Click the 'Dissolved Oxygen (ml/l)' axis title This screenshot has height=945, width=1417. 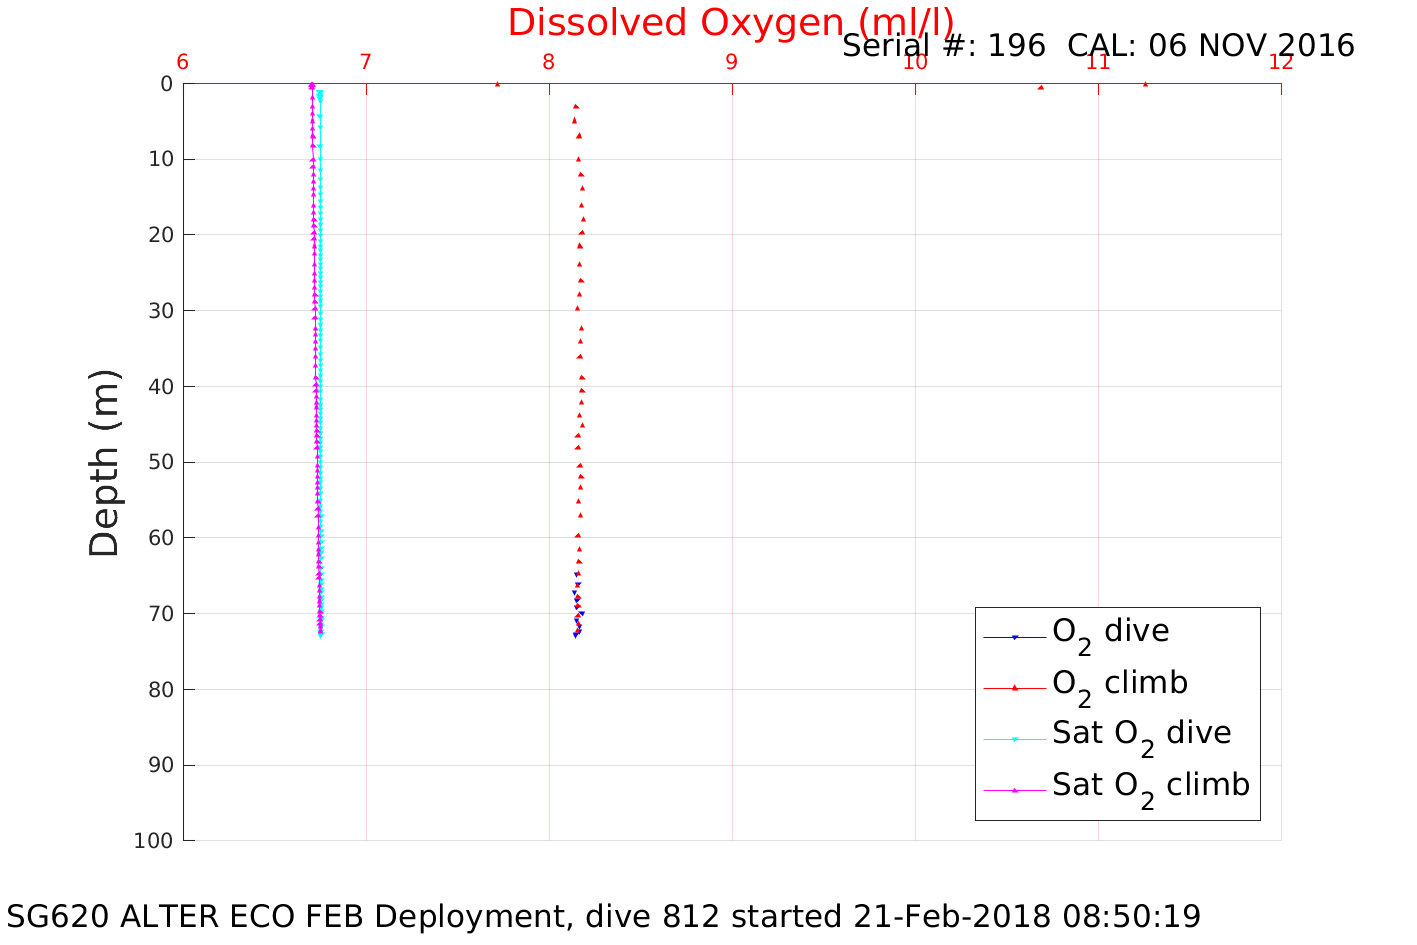730,22
